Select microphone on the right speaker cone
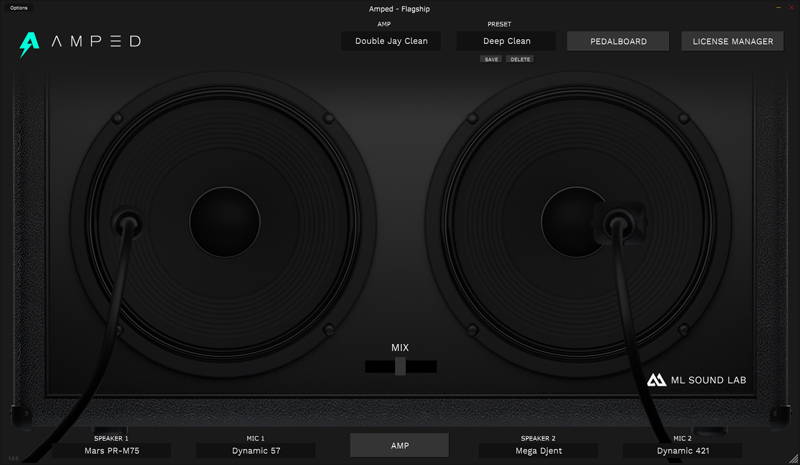 click(618, 224)
